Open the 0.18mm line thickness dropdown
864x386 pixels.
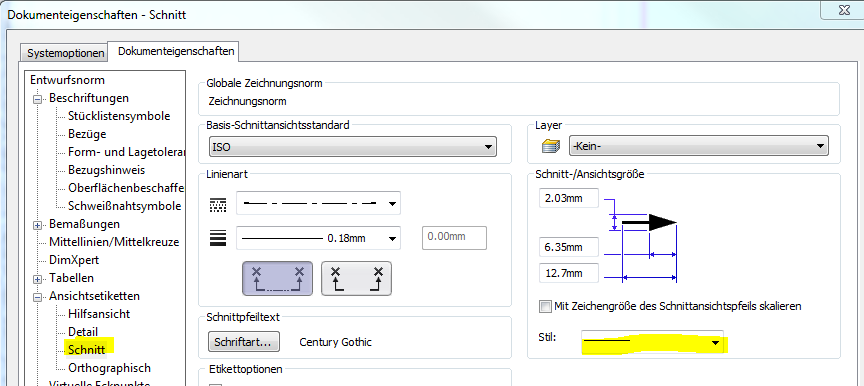pyautogui.click(x=318, y=238)
